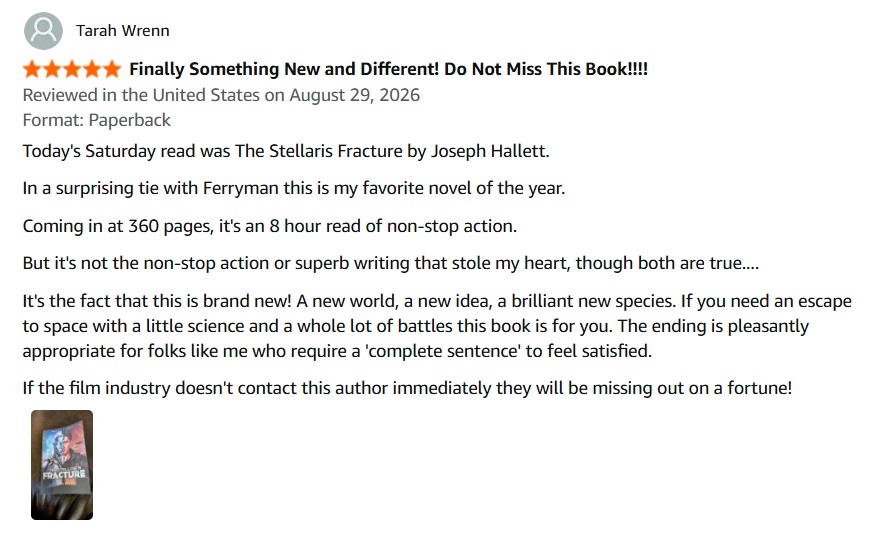Click the 'Format: Paperback' label
The image size is (882, 537).
click(x=96, y=120)
